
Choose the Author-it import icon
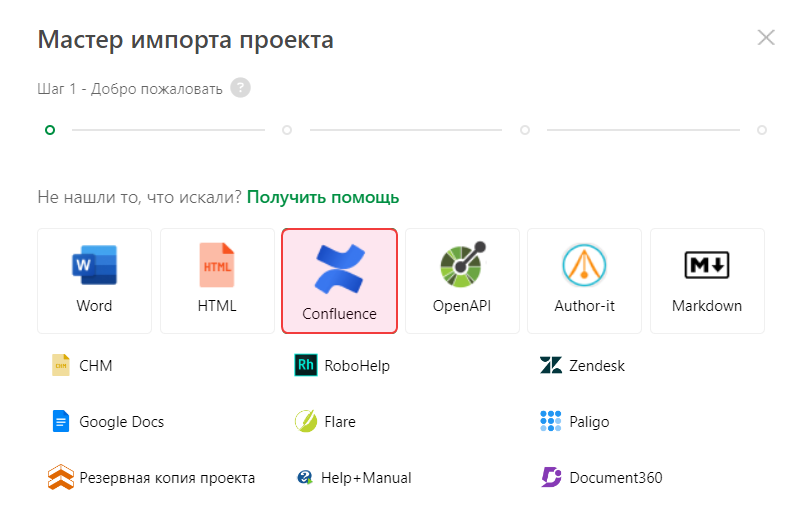tap(585, 265)
